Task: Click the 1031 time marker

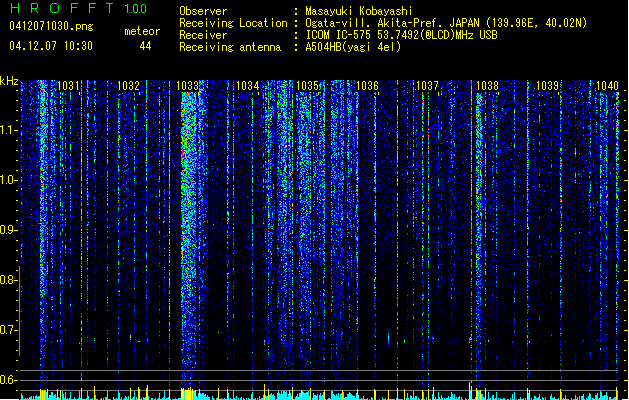Action: [x=68, y=86]
